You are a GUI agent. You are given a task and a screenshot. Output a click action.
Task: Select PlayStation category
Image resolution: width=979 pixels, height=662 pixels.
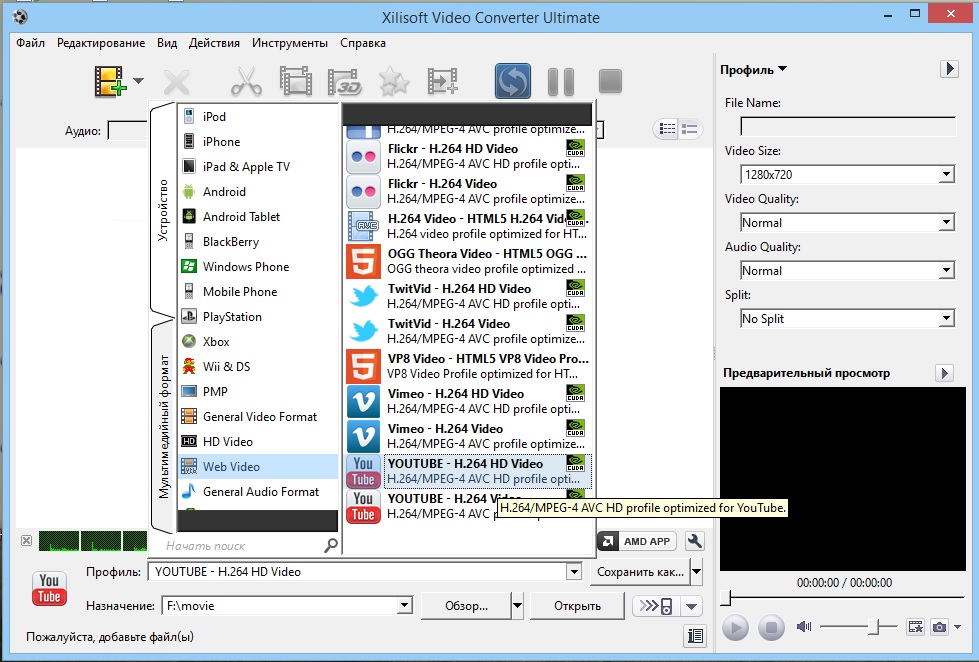pyautogui.click(x=258, y=317)
